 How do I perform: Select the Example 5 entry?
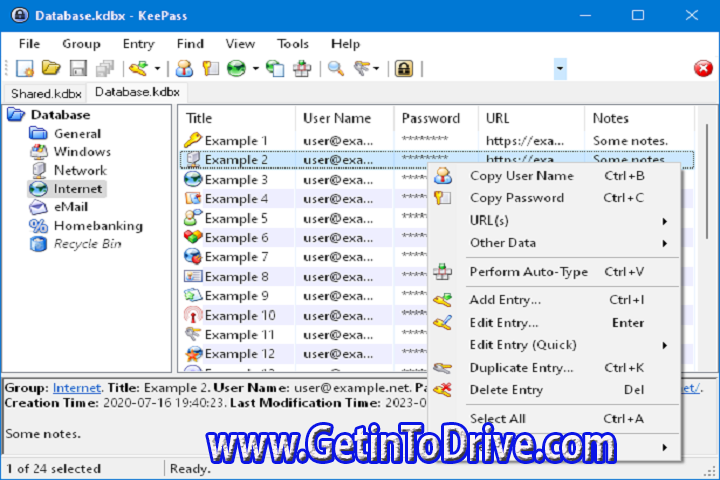tap(236, 218)
